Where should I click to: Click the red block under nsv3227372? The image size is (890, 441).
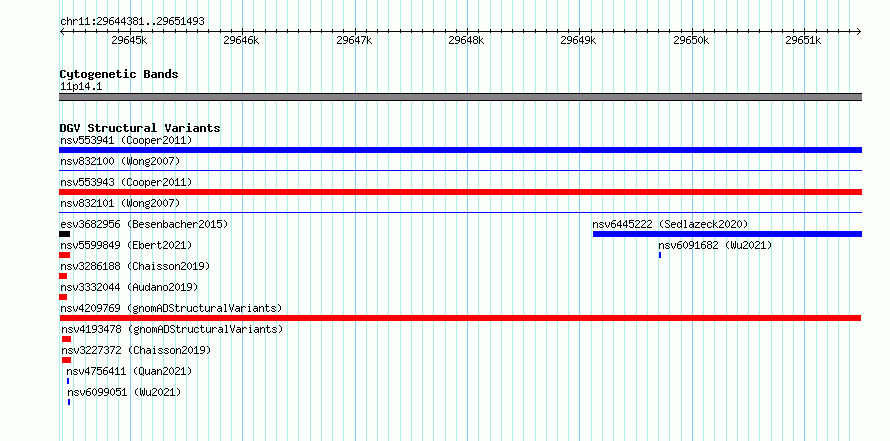[66, 360]
